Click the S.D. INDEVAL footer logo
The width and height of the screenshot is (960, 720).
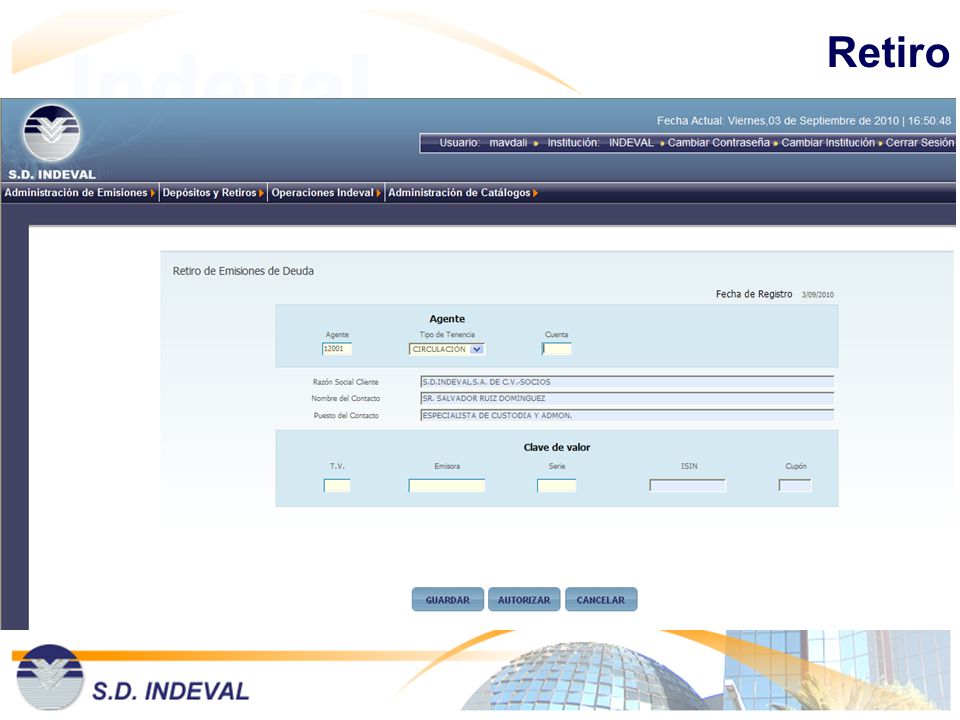[x=132, y=678]
